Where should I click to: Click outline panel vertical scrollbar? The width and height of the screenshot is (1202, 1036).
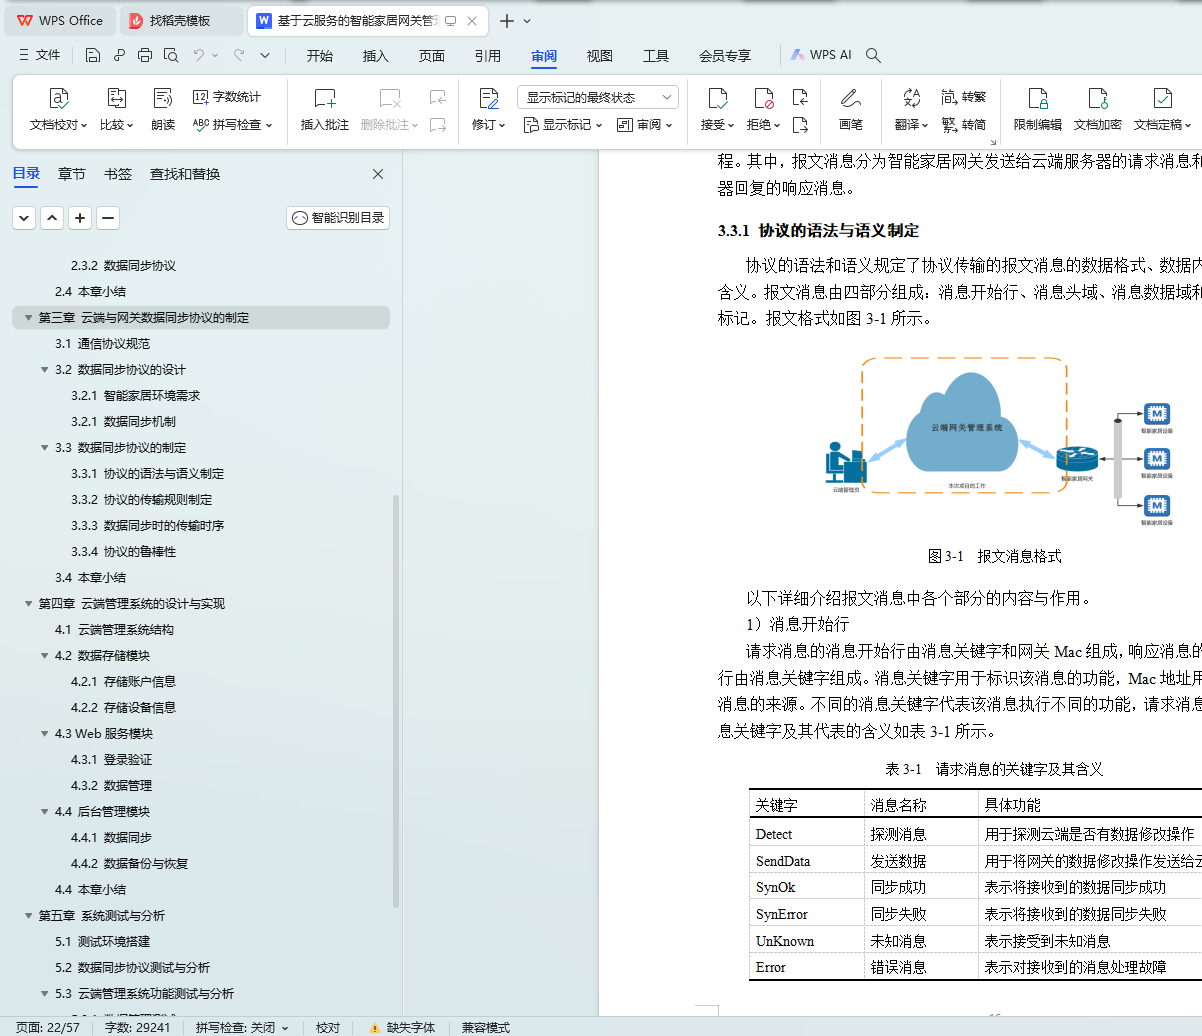coord(396,700)
